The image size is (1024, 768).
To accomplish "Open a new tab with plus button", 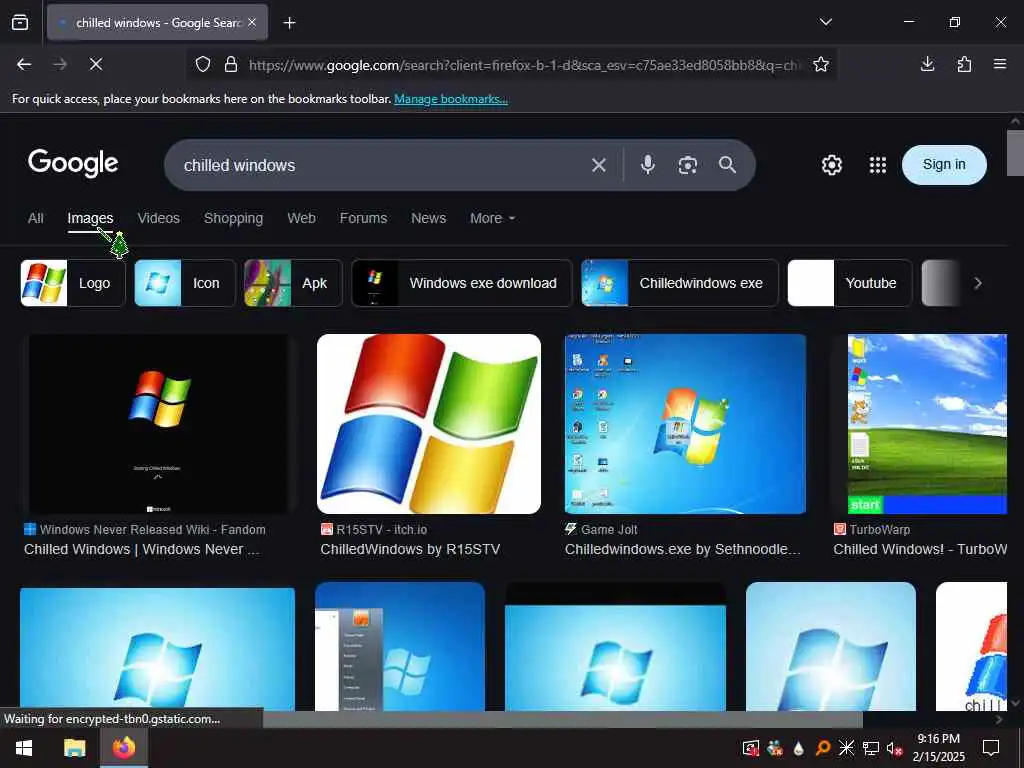I will coord(289,23).
